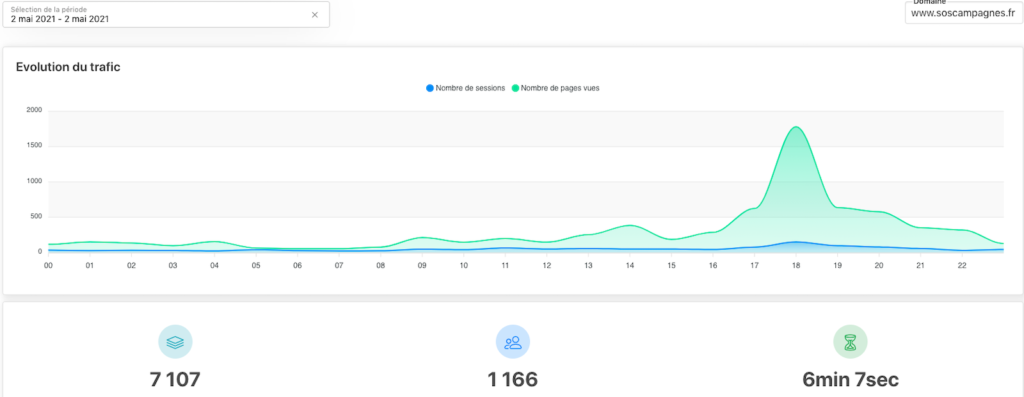This screenshot has height=397, width=1024.
Task: Click the y-axis label 2000
Action: [x=35, y=110]
